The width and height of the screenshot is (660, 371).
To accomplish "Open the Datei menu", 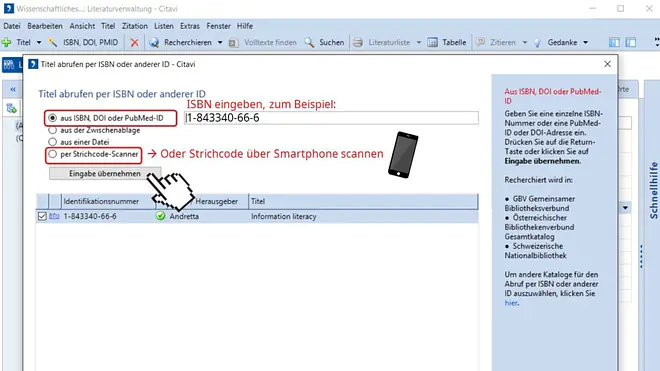I will (12, 26).
